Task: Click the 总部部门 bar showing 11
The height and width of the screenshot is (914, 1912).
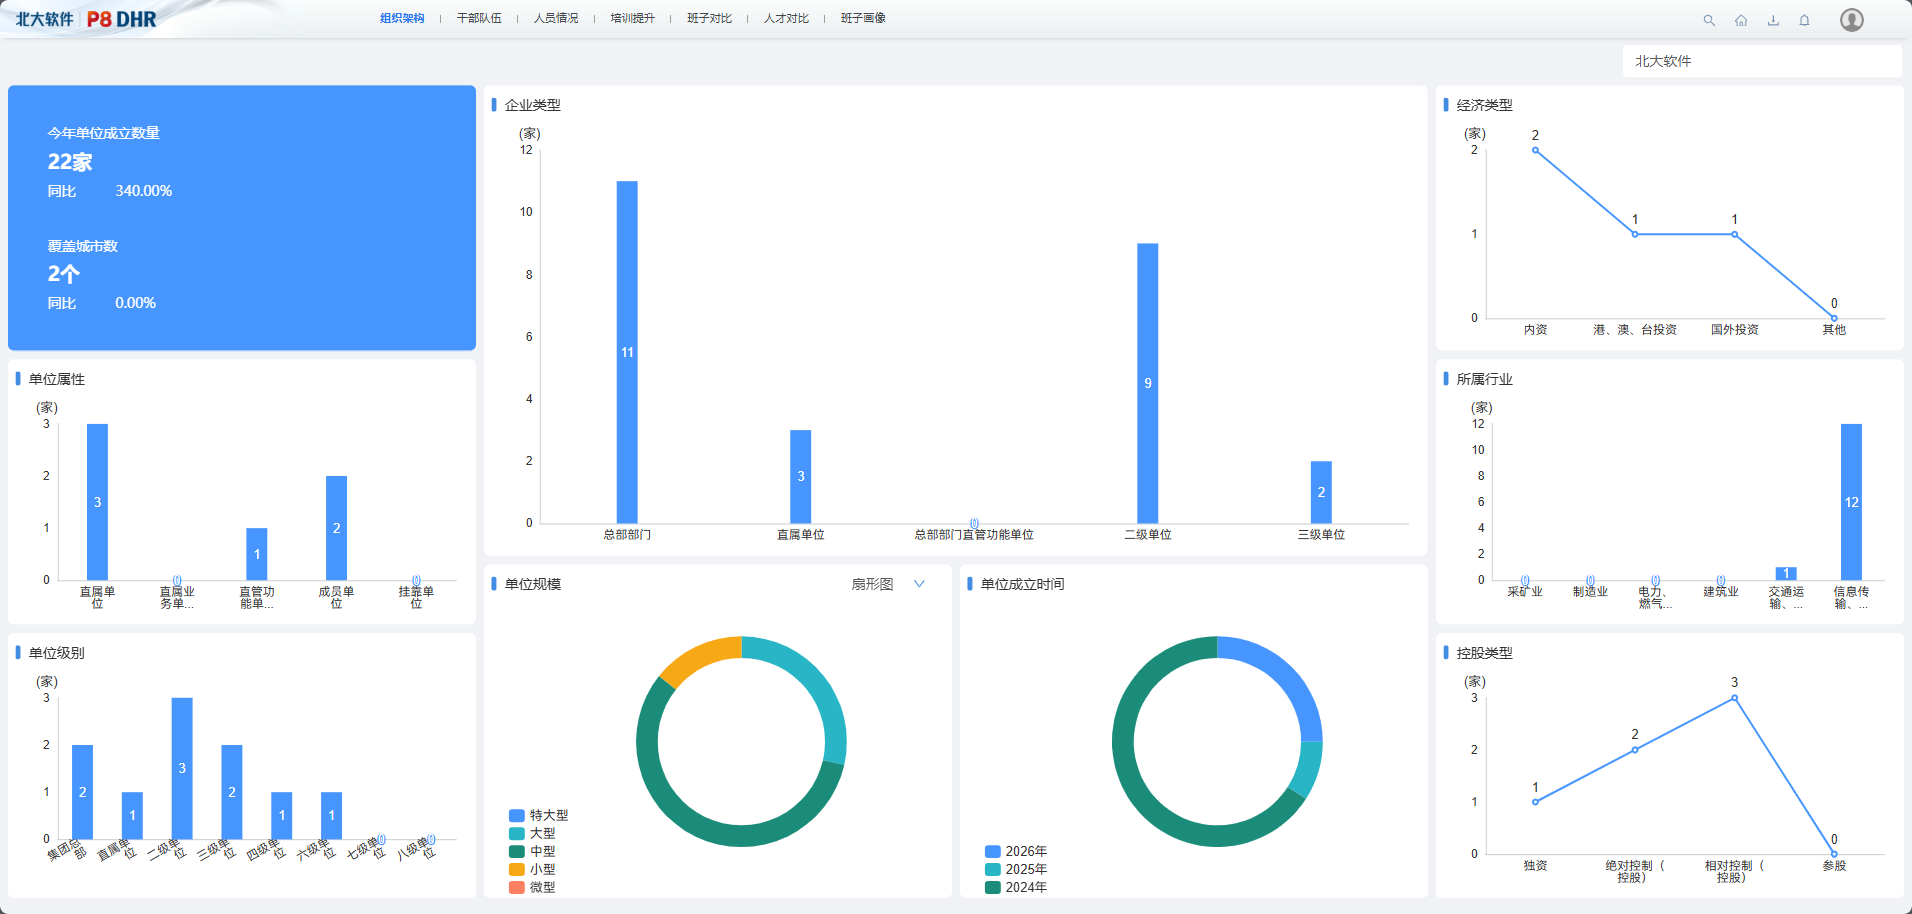Action: click(x=627, y=351)
